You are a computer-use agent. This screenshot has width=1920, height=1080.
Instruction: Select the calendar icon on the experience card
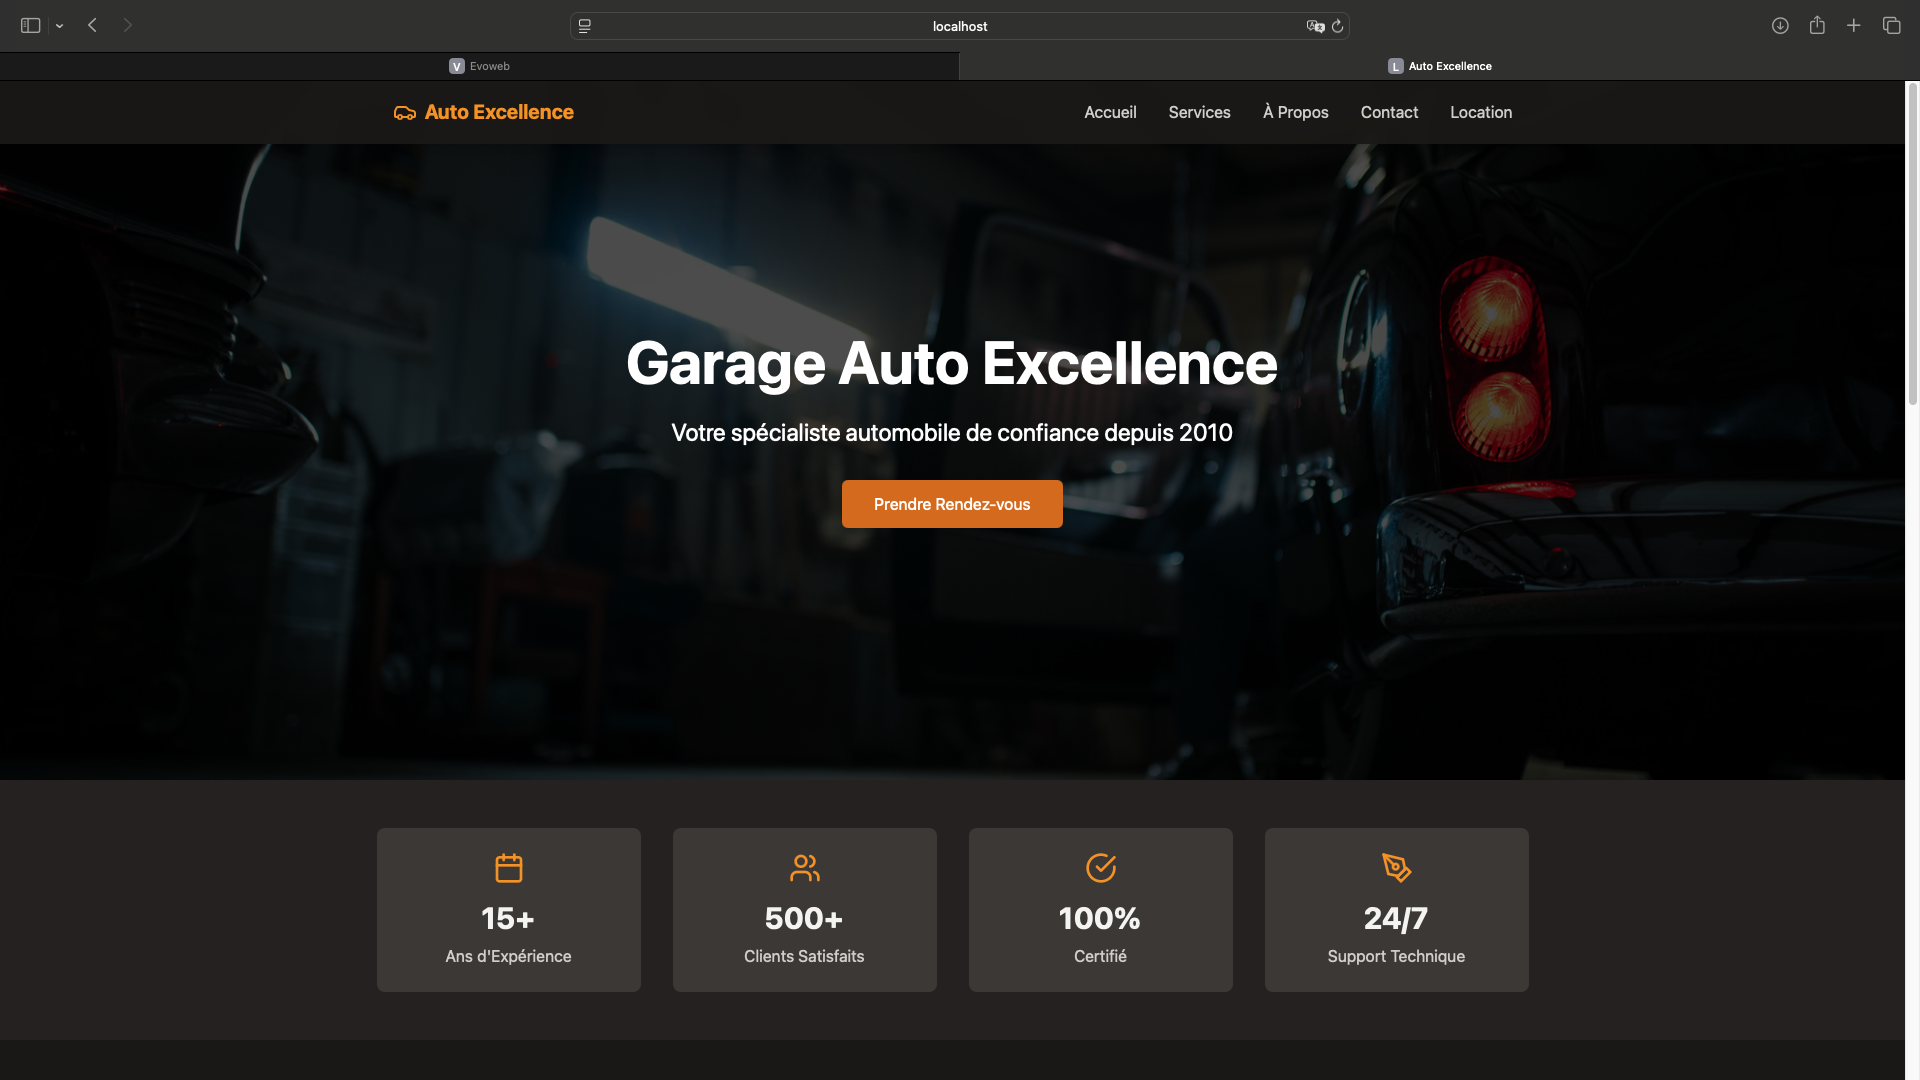tap(508, 868)
